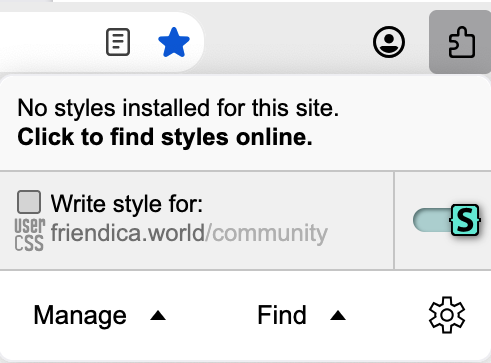Expand the Find dropdown arrow
Image resolution: width=491 pixels, height=363 pixels.
click(x=338, y=315)
